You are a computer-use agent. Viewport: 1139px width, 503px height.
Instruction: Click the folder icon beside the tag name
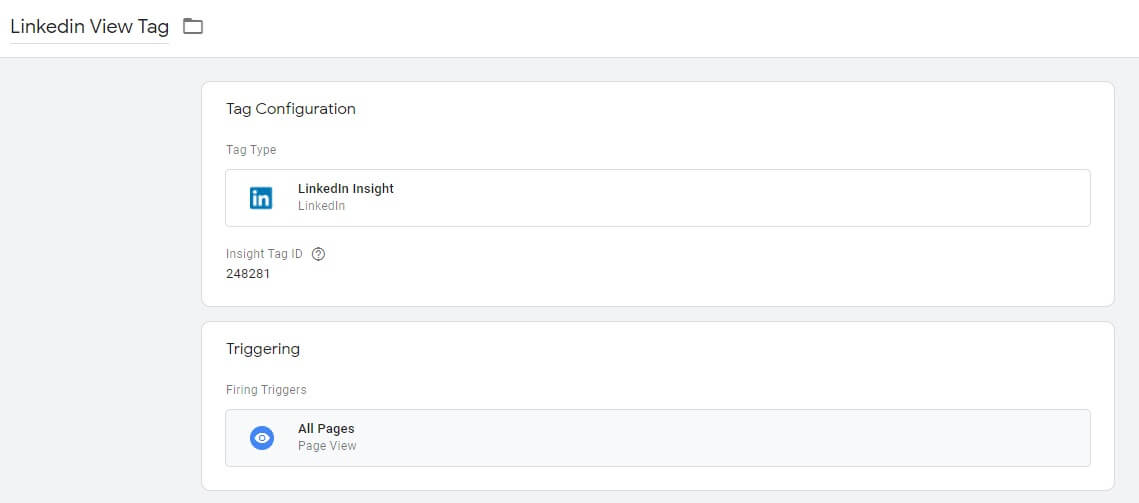(192, 27)
